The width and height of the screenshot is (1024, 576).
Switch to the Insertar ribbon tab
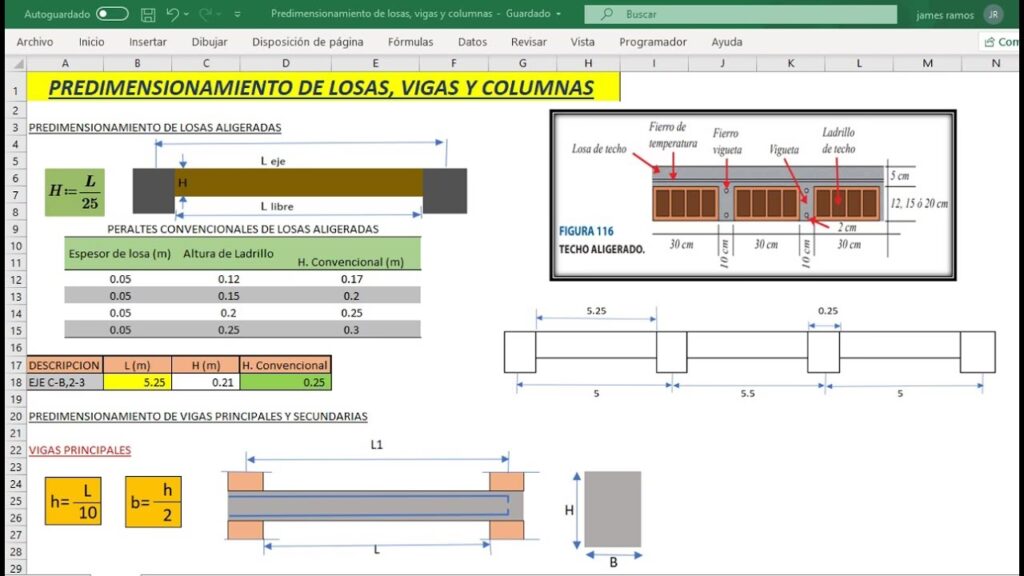147,42
